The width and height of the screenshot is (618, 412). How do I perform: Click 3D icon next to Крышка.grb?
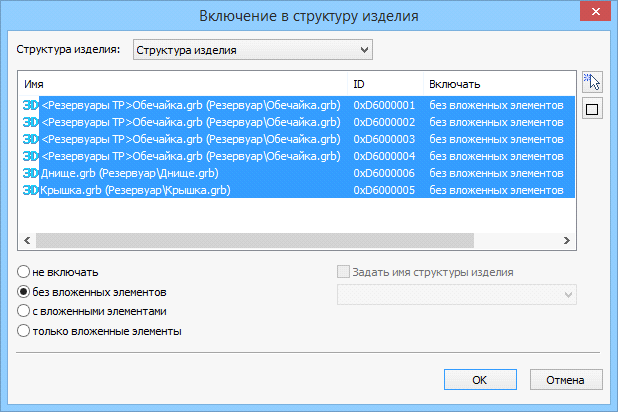[30, 190]
